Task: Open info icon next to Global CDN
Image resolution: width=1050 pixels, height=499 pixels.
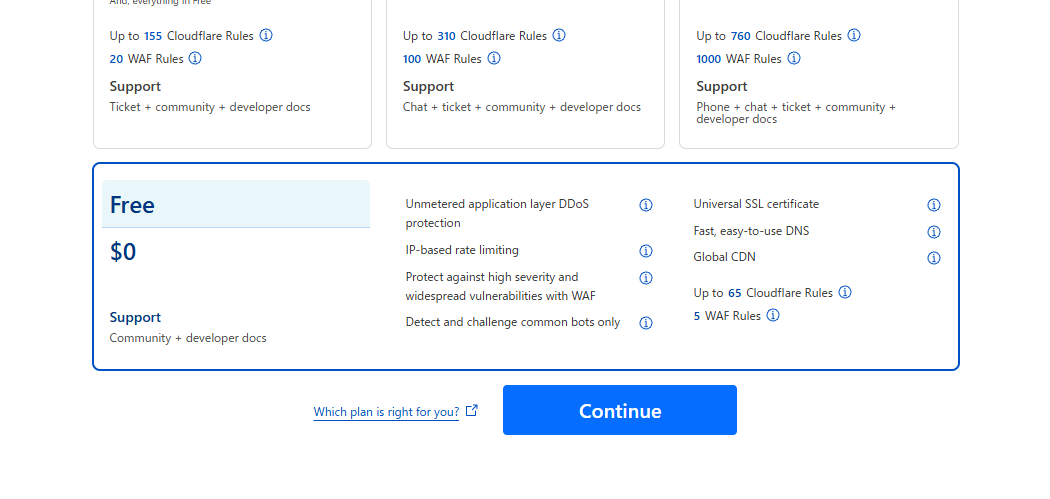Action: 934,258
